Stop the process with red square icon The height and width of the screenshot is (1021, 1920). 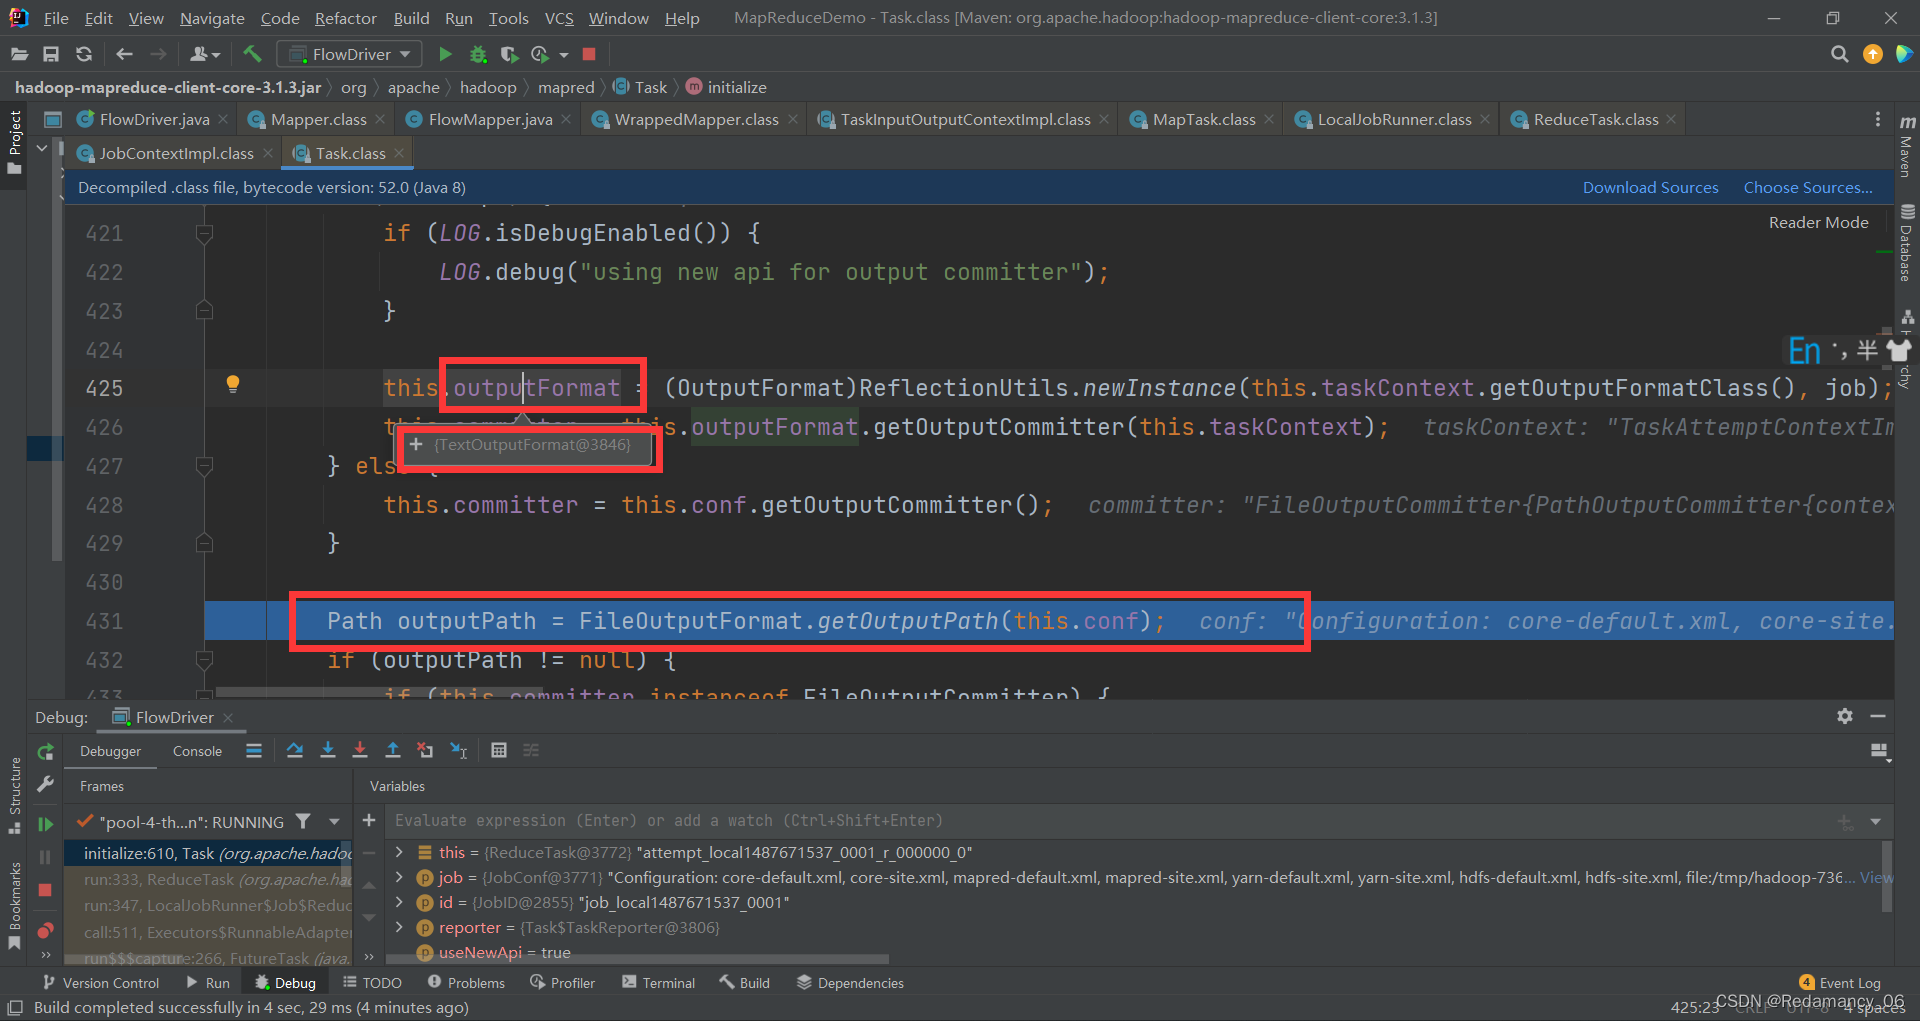pyautogui.click(x=589, y=54)
